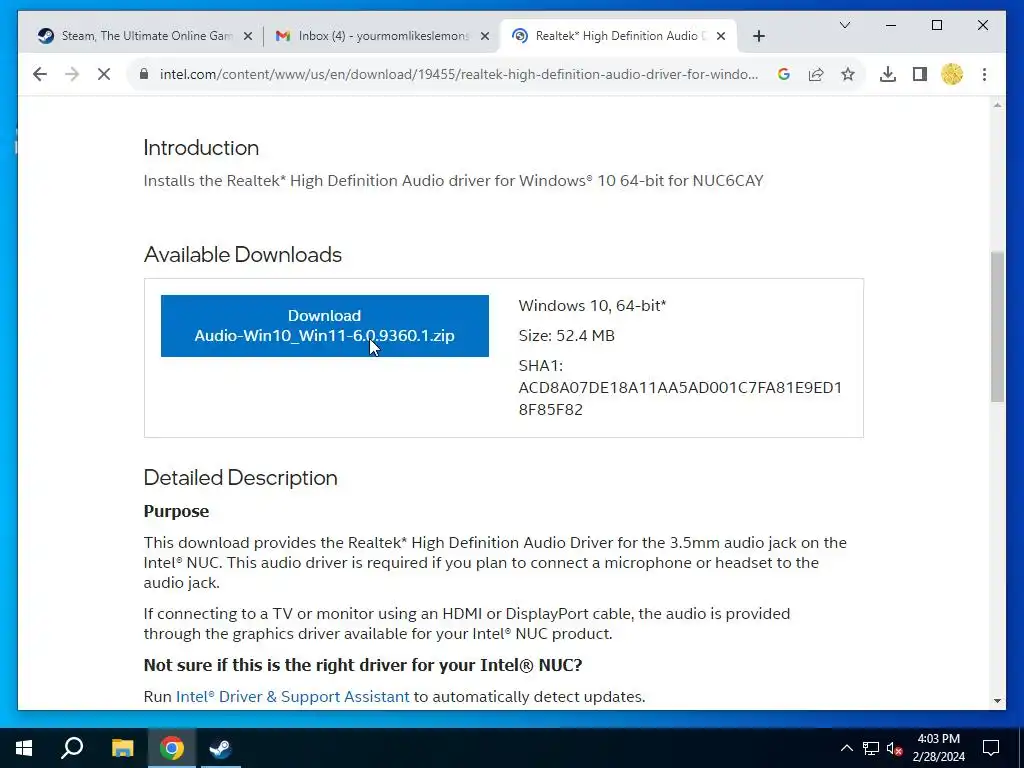The width and height of the screenshot is (1024, 768).
Task: Close the Realtek Audio tab
Action: tap(721, 36)
